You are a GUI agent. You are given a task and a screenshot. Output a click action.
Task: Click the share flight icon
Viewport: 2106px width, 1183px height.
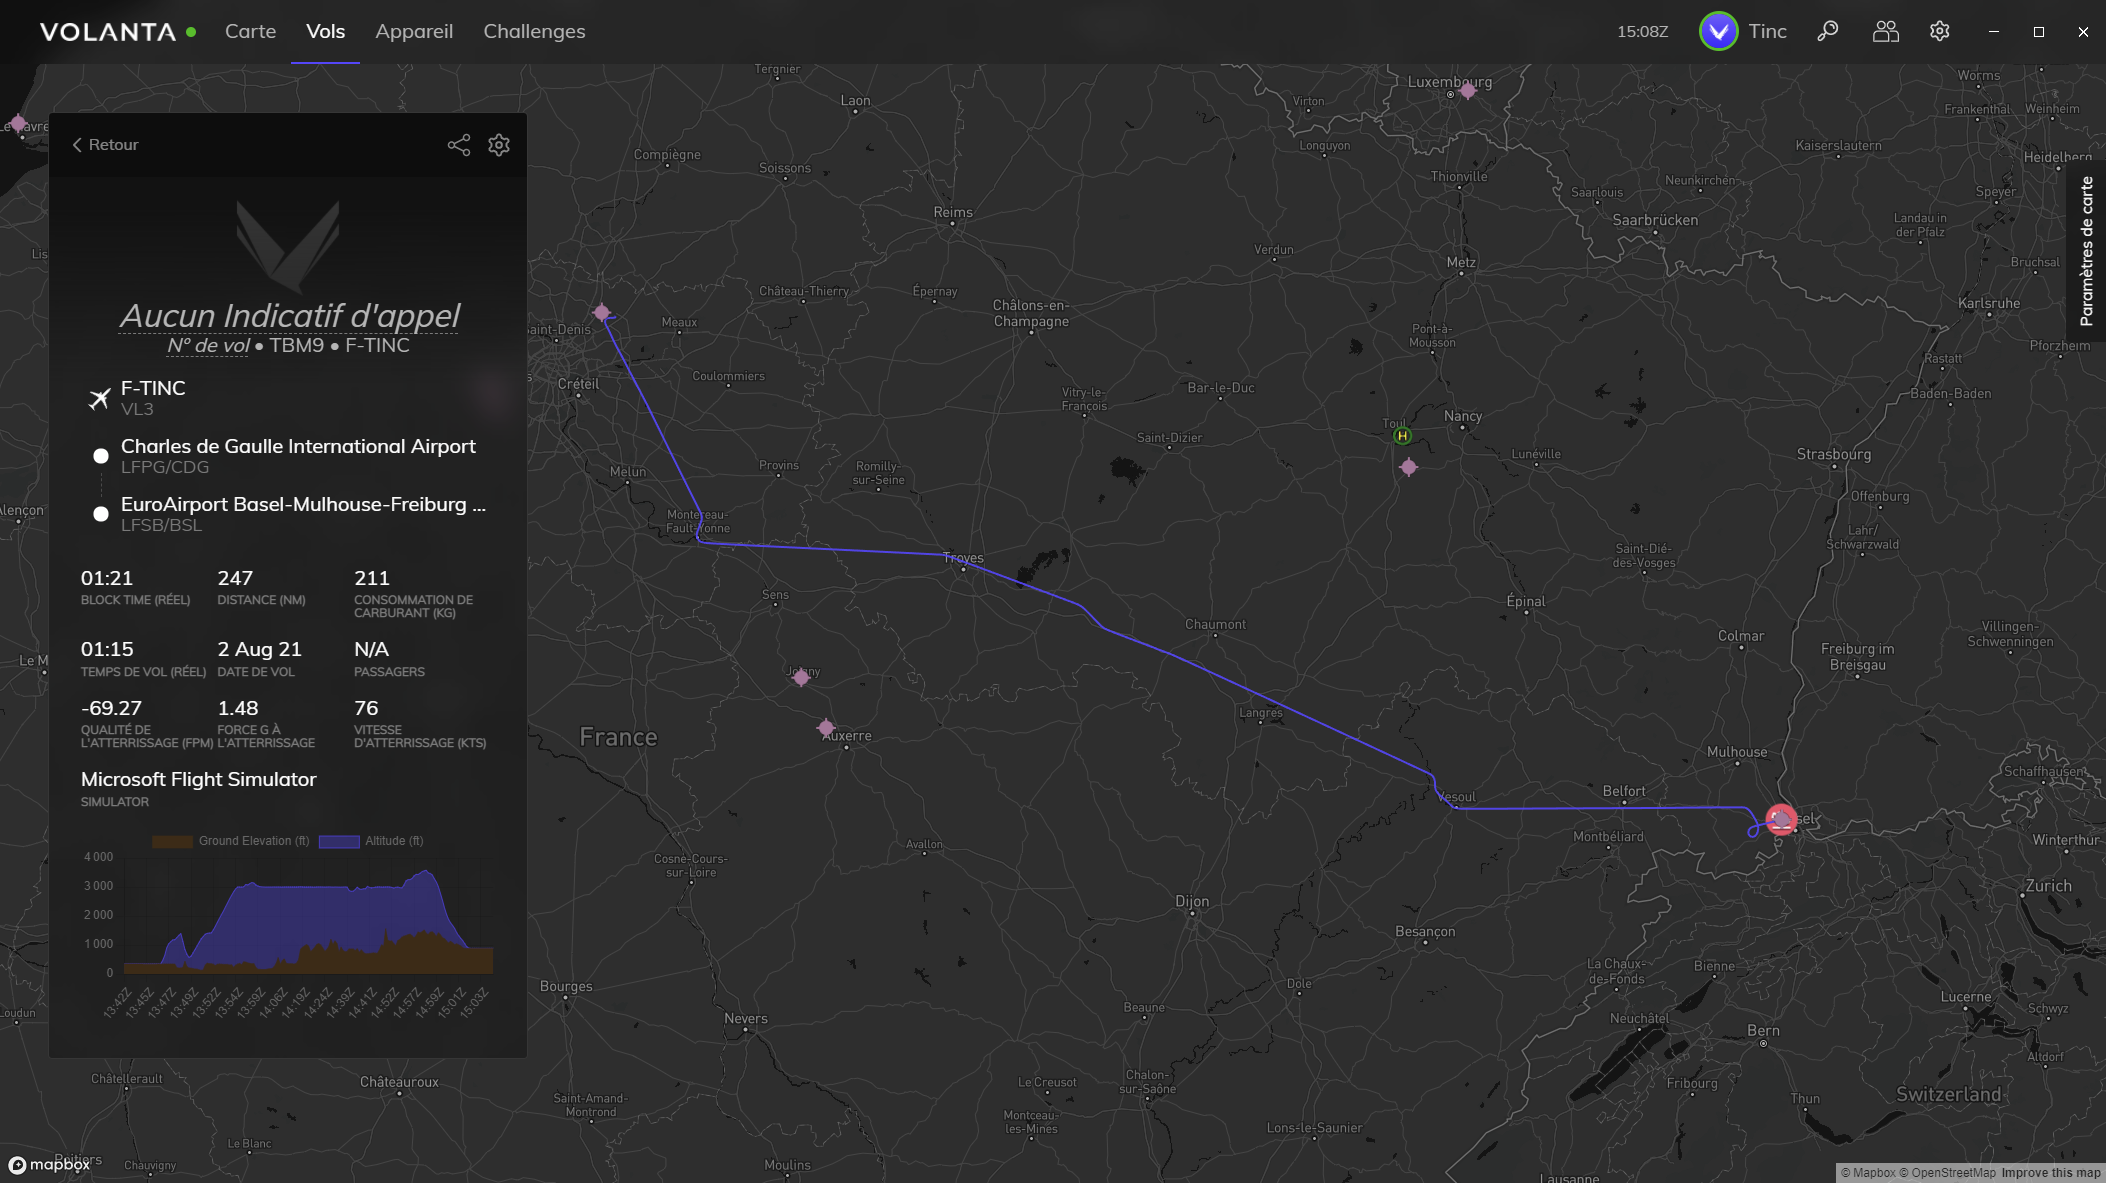(458, 145)
